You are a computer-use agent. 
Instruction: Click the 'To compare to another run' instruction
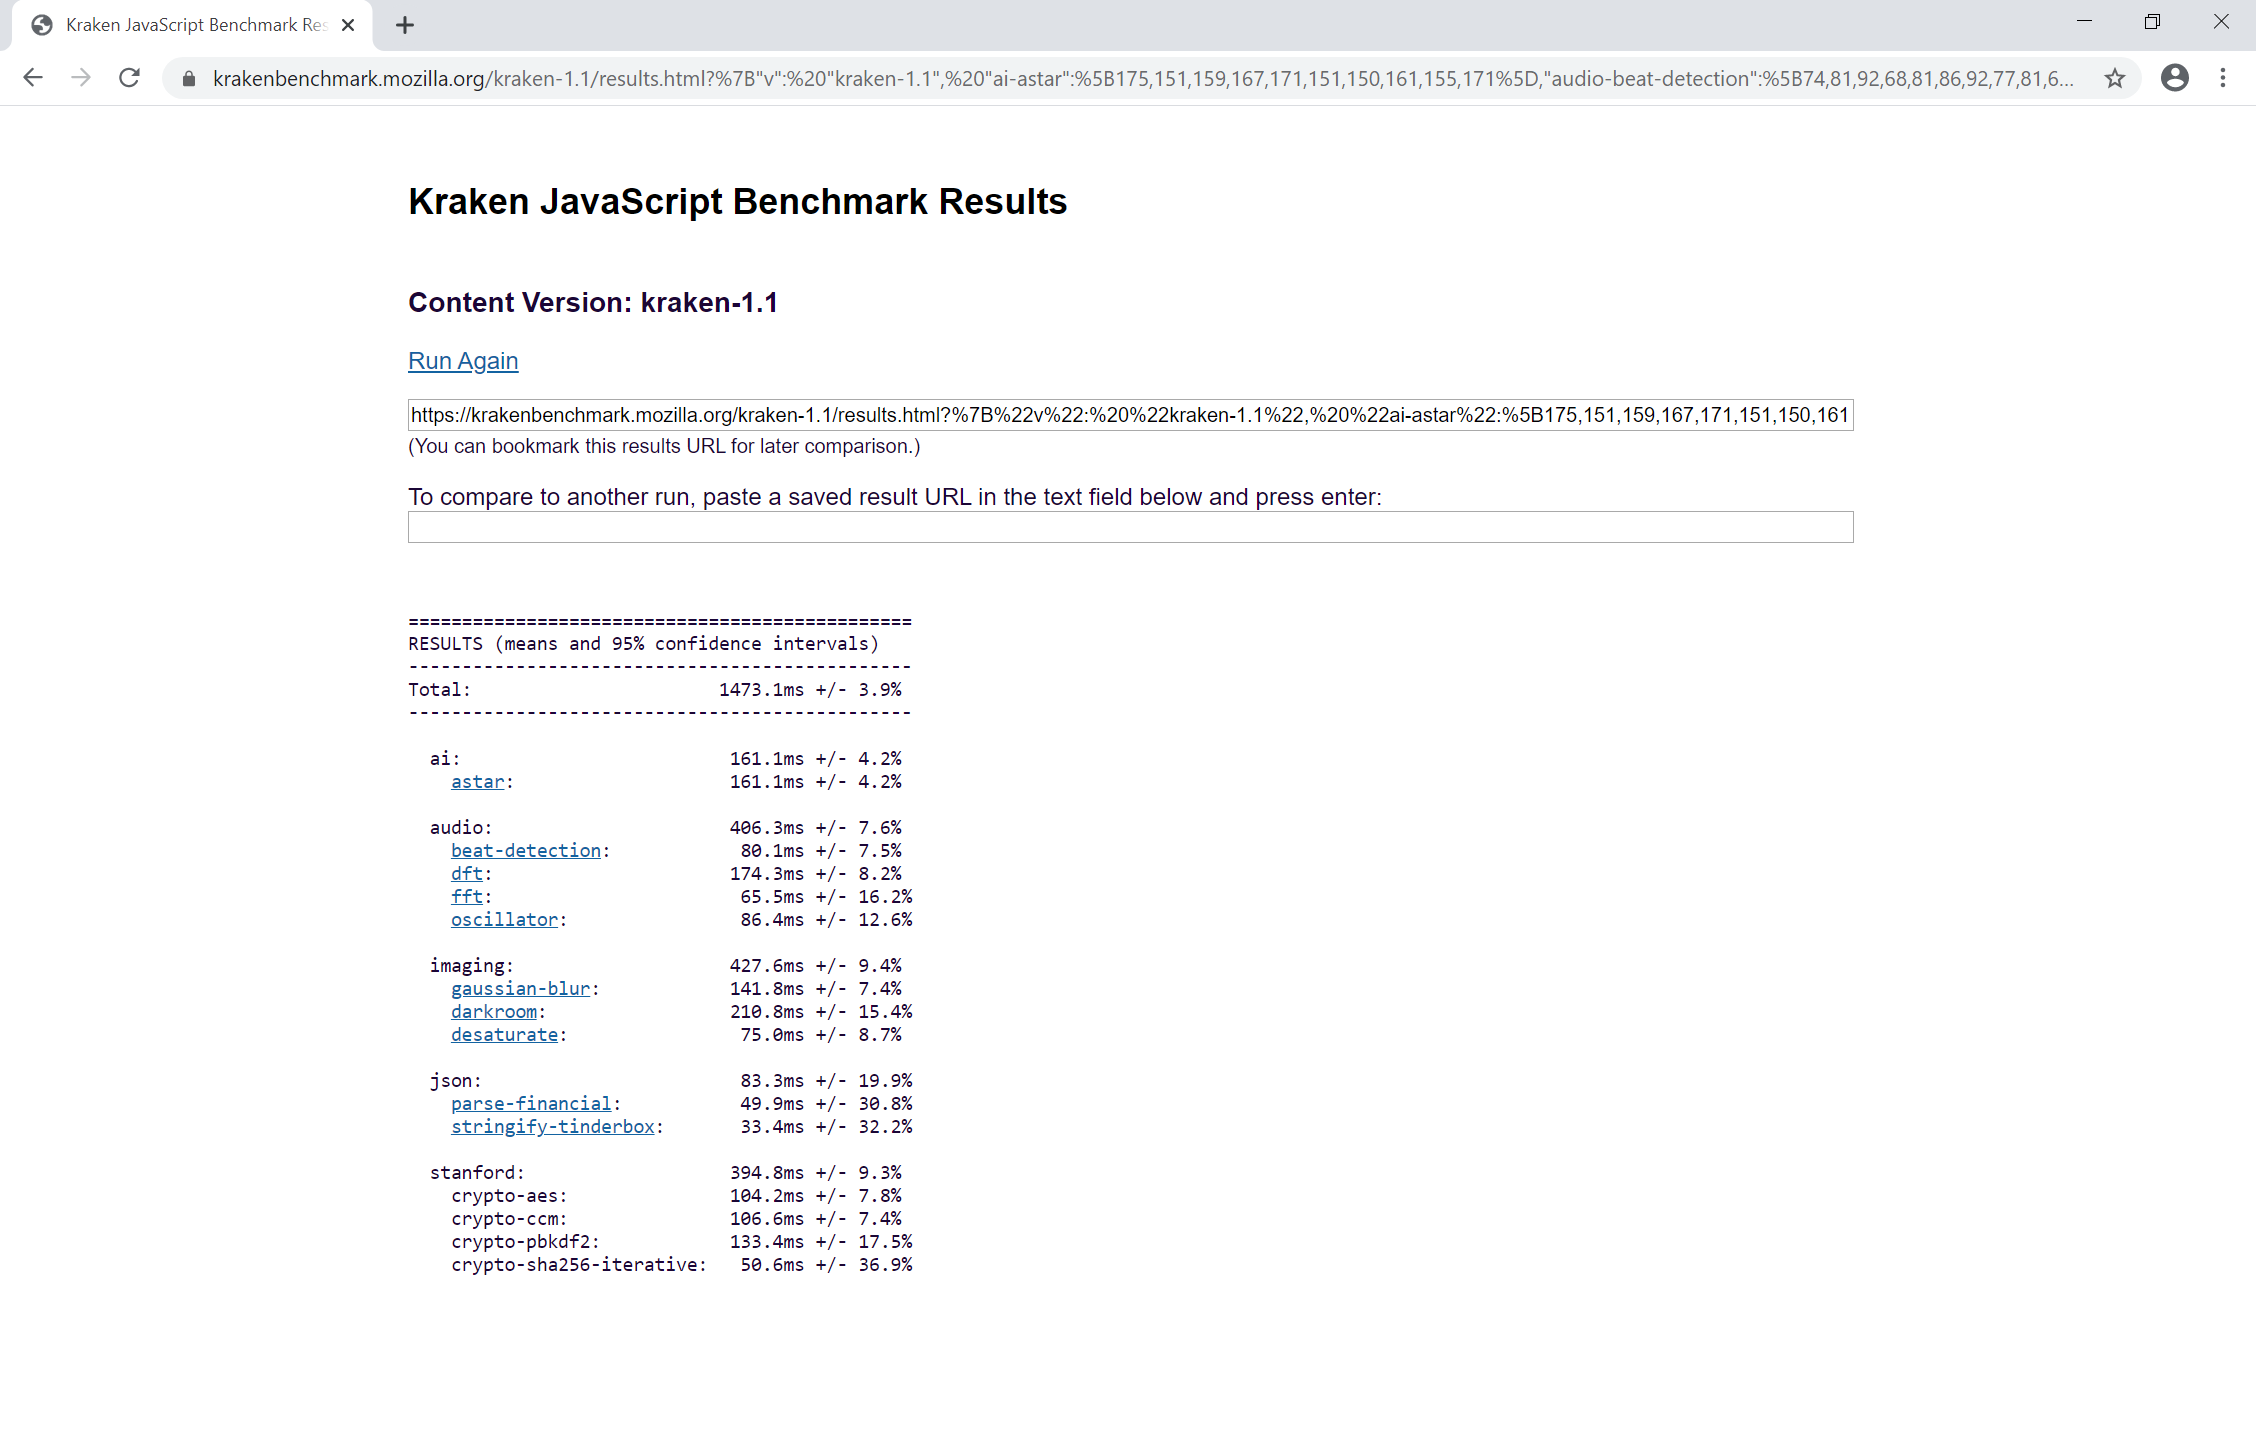tap(895, 497)
